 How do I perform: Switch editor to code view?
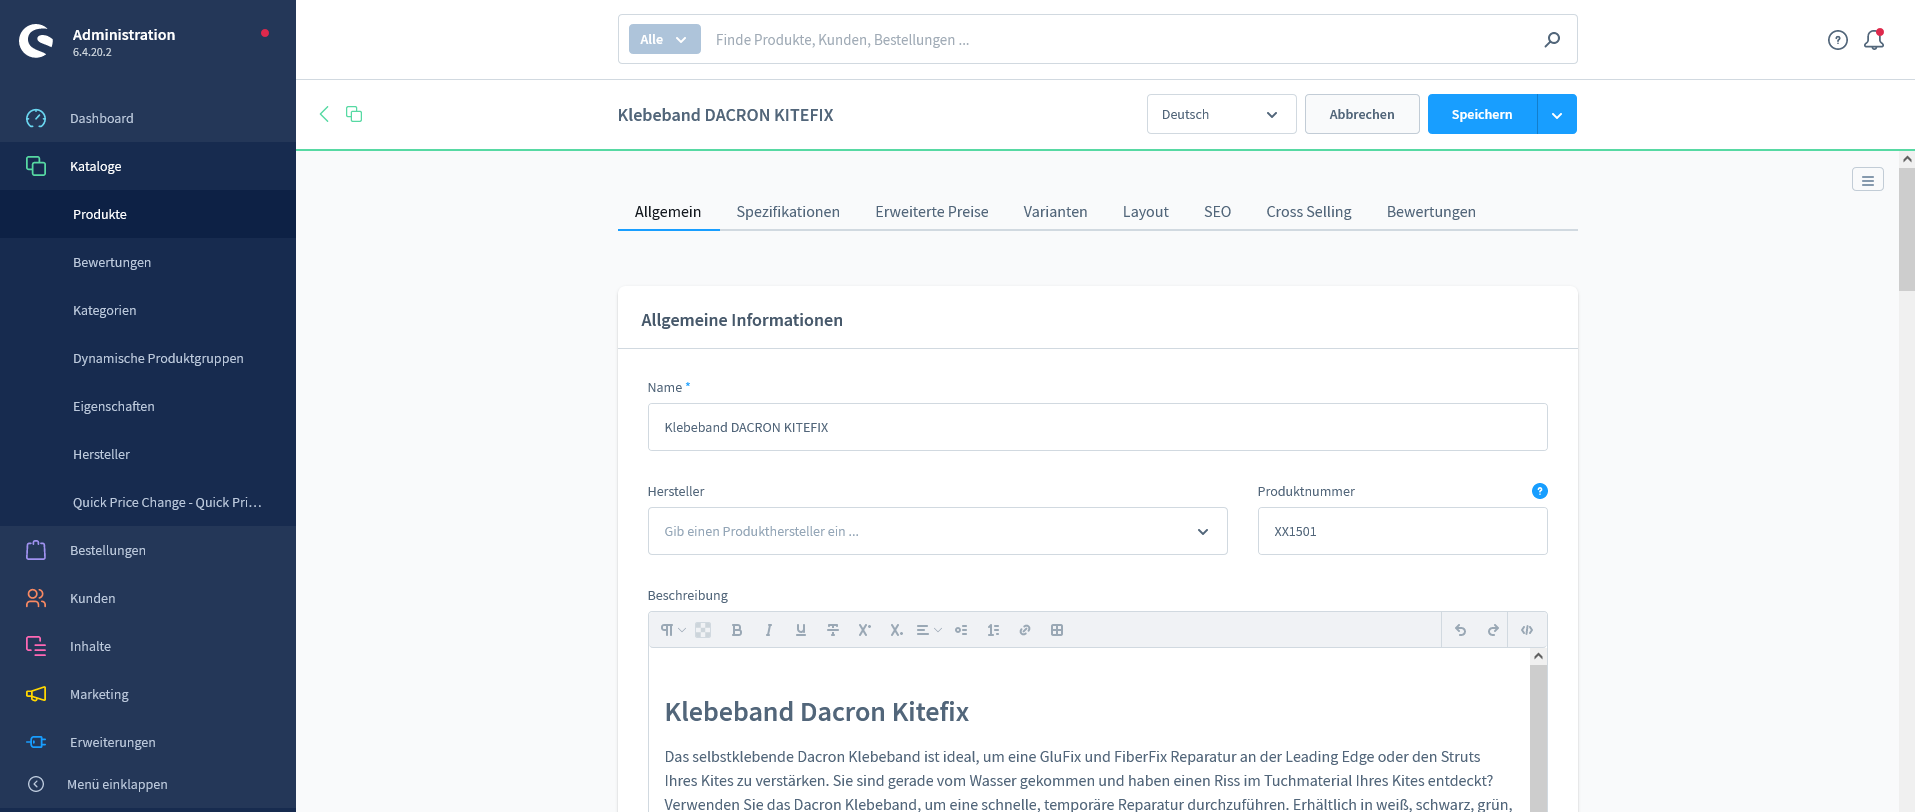pos(1527,630)
